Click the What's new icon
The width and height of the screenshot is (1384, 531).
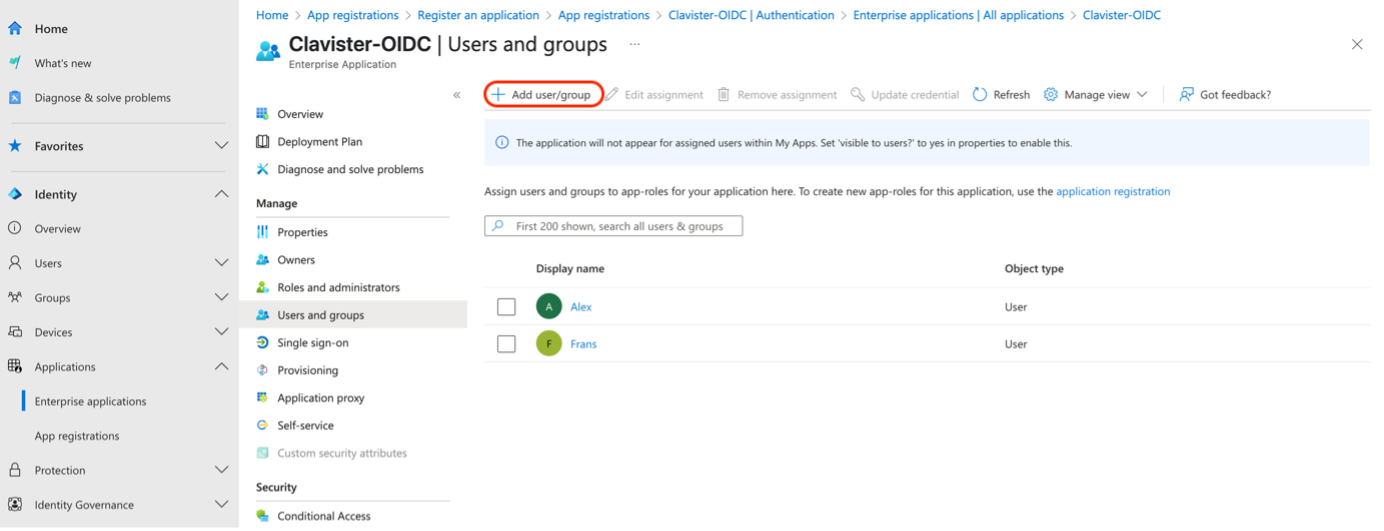click(x=15, y=63)
